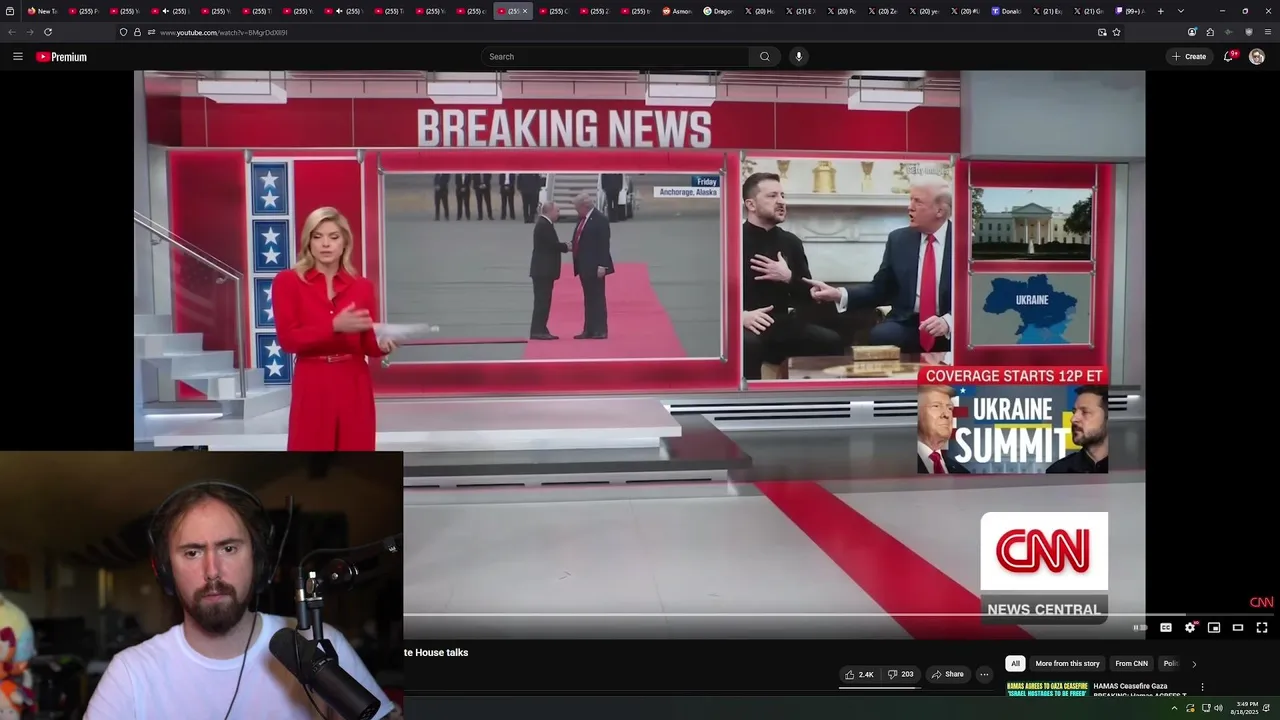
Task: Switch to the Donald browser tab
Action: tap(1006, 11)
